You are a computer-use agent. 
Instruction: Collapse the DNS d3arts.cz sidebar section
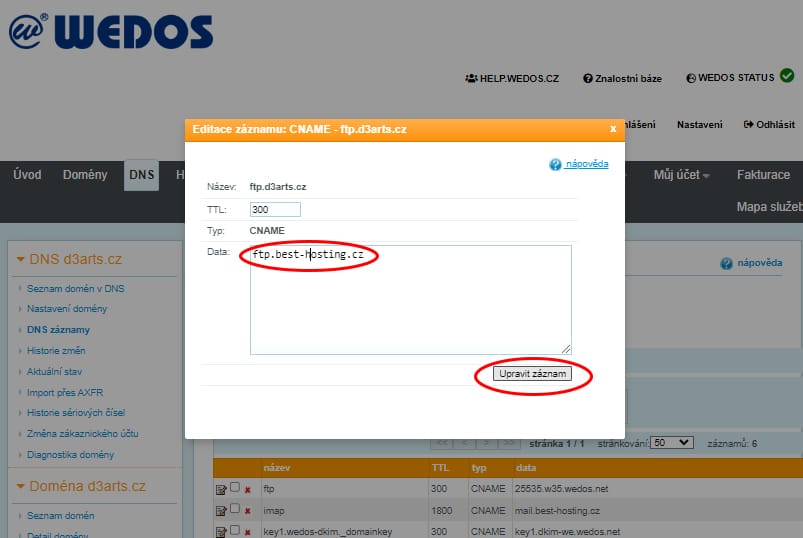pos(20,259)
